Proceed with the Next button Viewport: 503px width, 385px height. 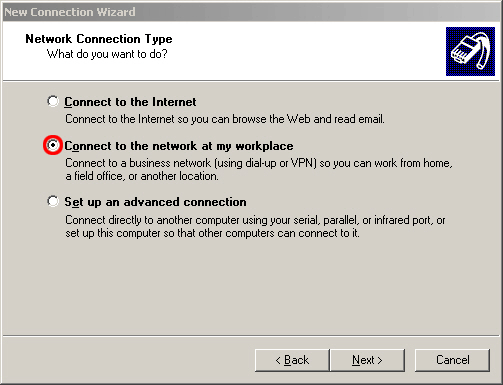[x=367, y=360]
